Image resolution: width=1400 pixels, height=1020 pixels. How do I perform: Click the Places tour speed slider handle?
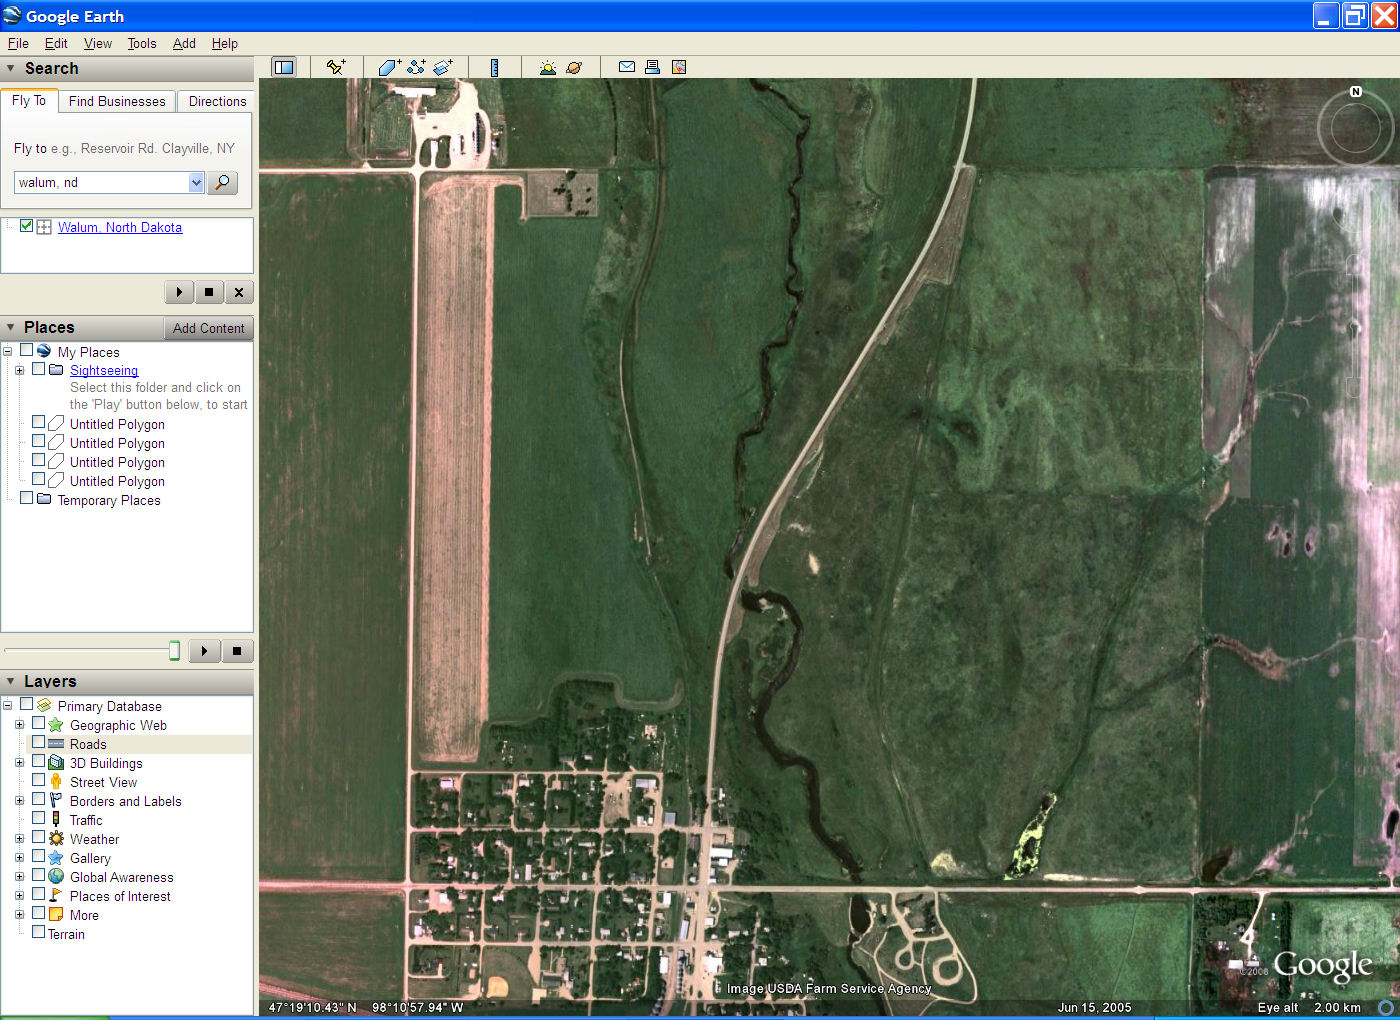pos(174,651)
